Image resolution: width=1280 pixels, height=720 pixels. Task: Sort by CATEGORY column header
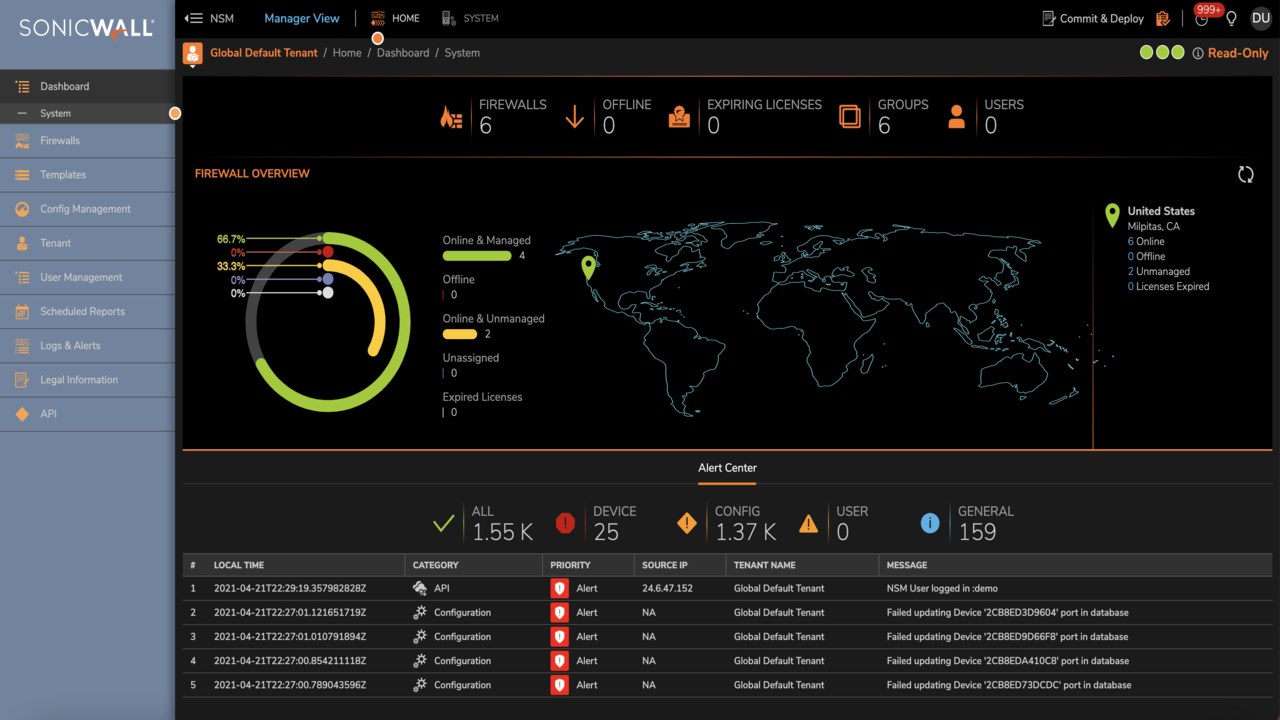pos(436,565)
